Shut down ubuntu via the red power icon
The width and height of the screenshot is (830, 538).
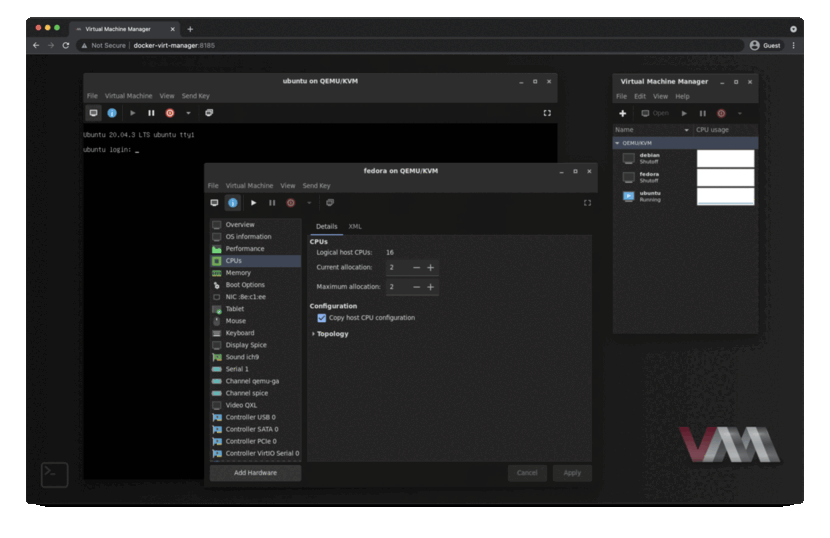170,113
